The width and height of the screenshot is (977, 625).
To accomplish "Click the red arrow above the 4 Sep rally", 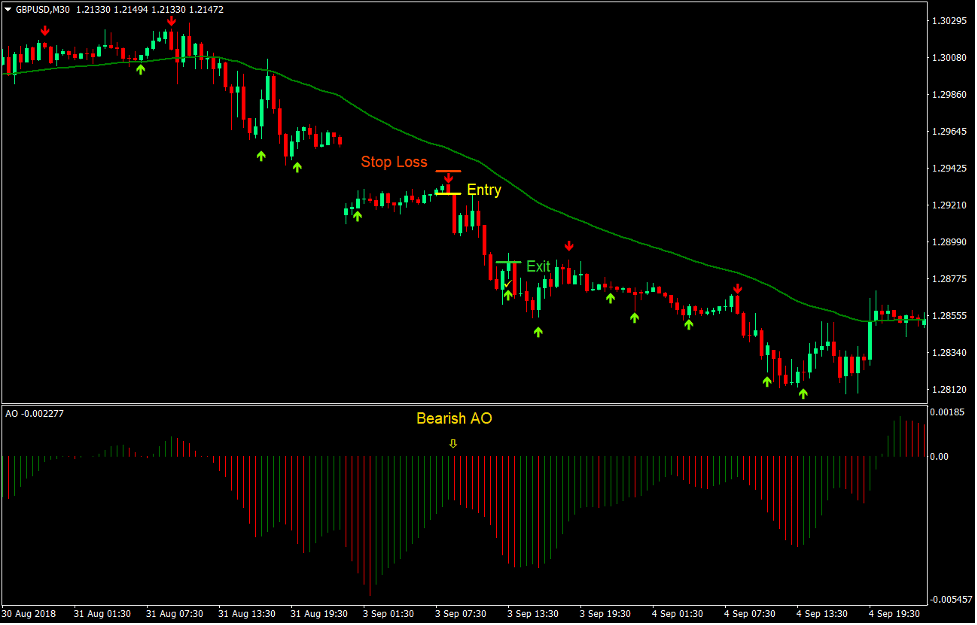I will coord(738,289).
